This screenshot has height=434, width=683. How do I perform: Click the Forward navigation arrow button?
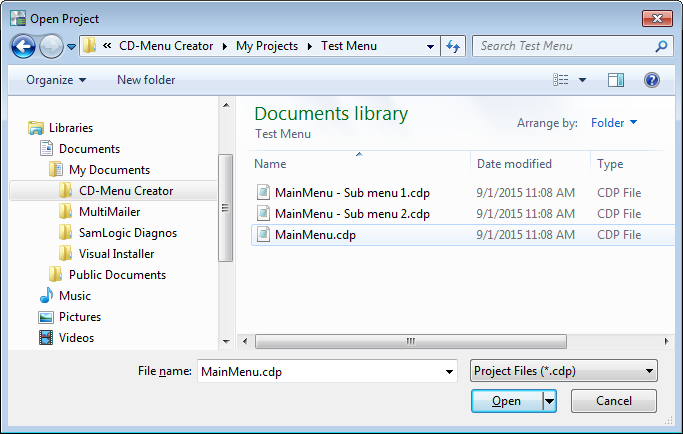point(51,46)
